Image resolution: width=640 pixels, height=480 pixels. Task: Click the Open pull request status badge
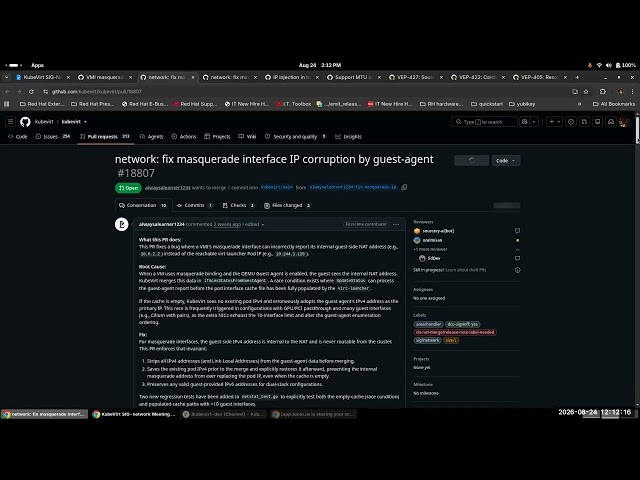tap(128, 188)
